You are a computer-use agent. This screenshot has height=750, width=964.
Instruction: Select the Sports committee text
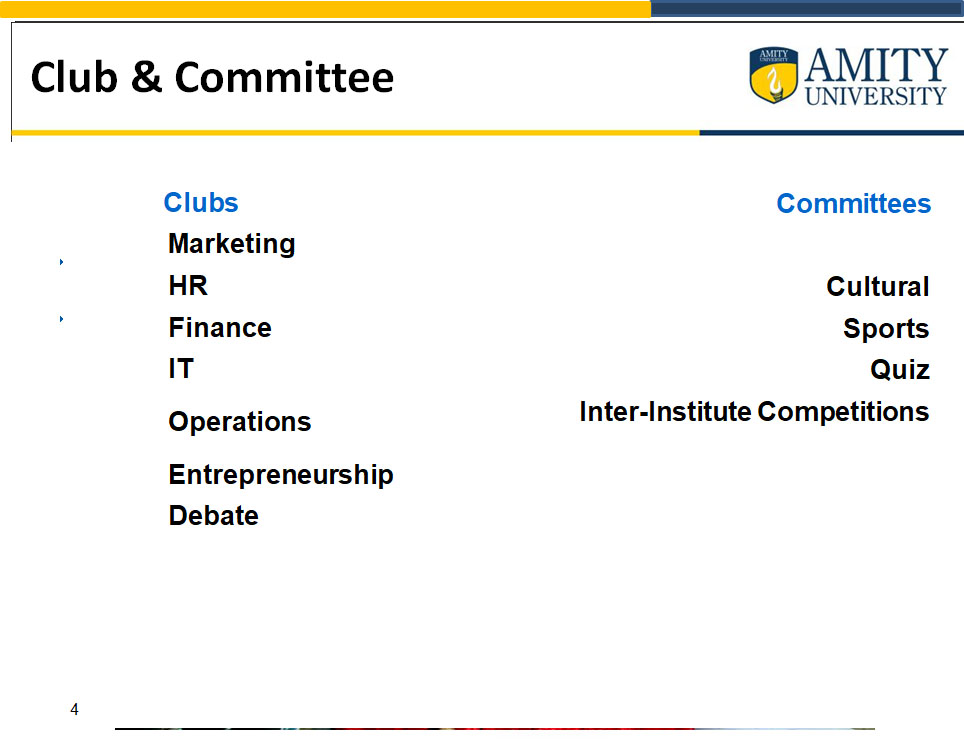click(886, 329)
